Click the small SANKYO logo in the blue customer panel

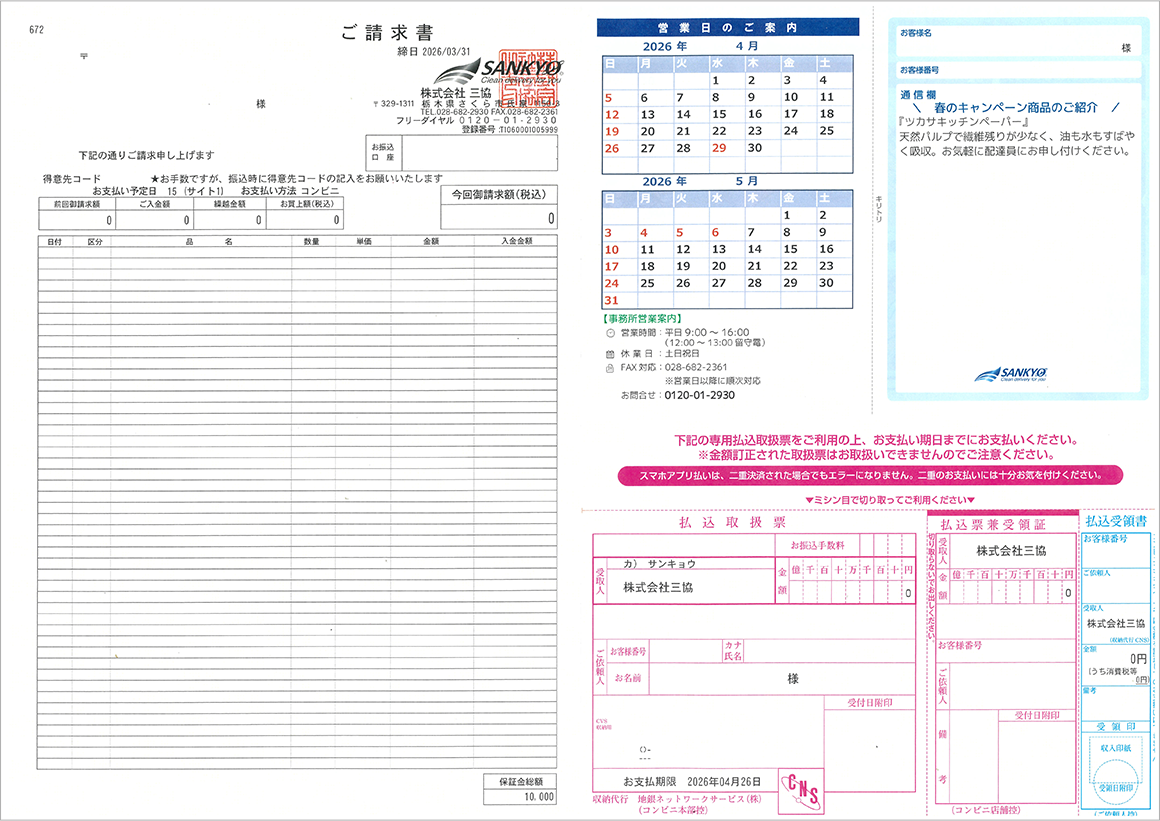1011,374
